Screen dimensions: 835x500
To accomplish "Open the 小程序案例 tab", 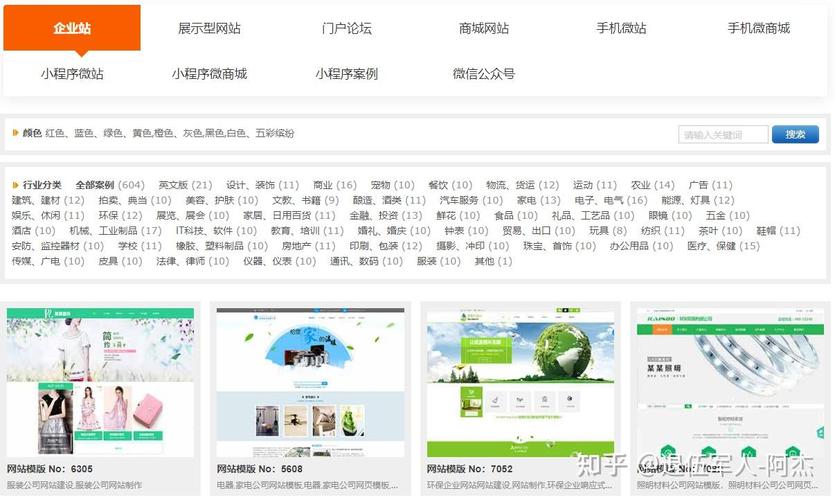I will (x=347, y=73).
